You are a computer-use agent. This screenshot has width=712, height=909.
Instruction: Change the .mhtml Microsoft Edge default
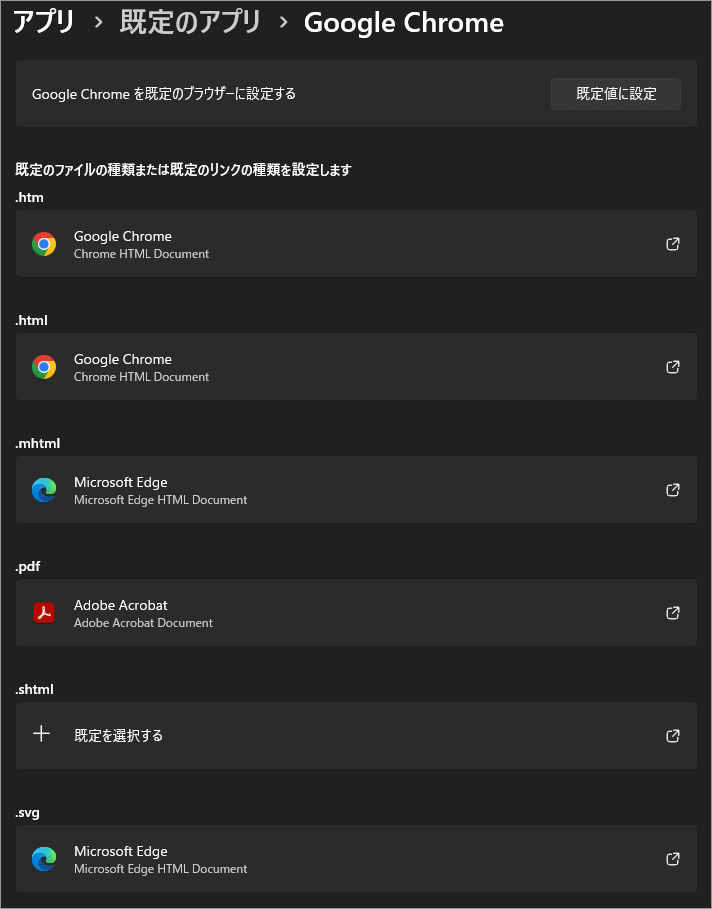click(x=356, y=490)
